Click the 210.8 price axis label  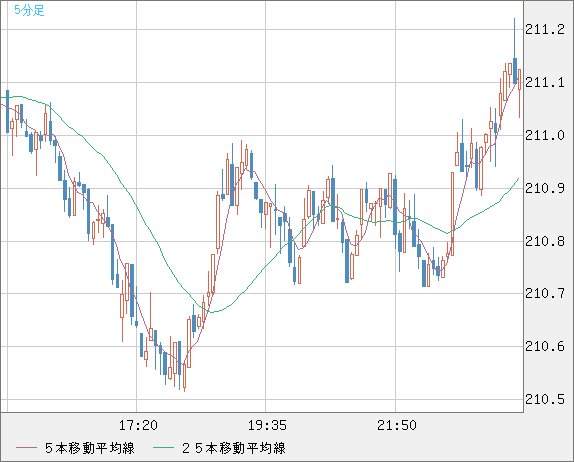[545, 242]
